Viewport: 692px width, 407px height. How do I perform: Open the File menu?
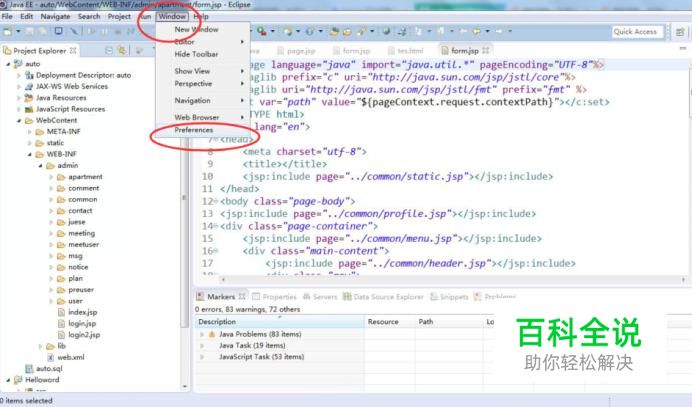[x=7, y=16]
